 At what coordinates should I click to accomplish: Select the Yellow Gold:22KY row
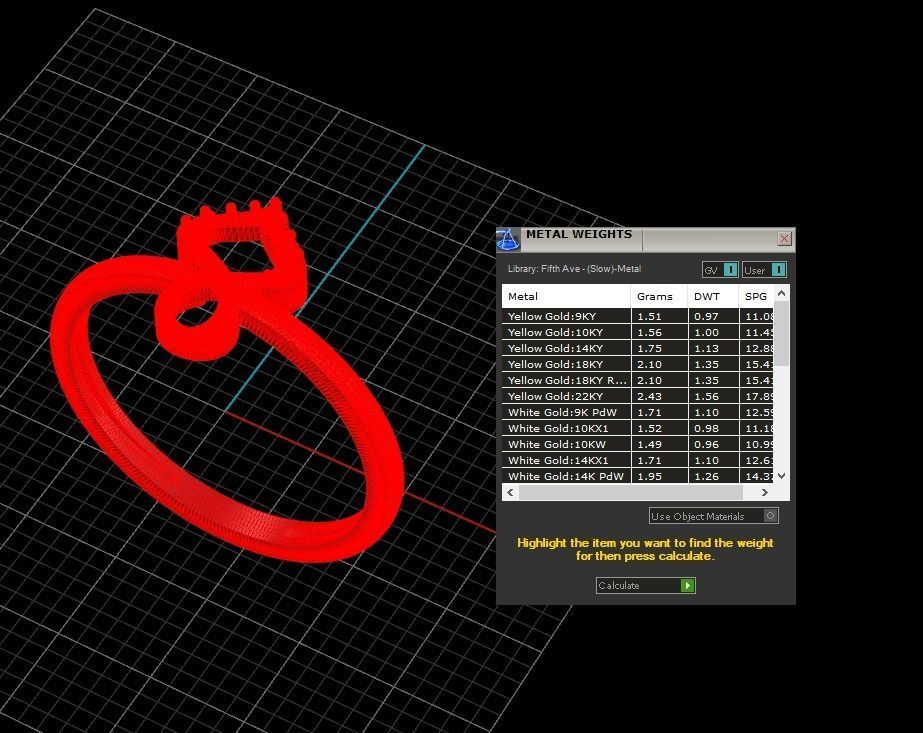(638, 396)
